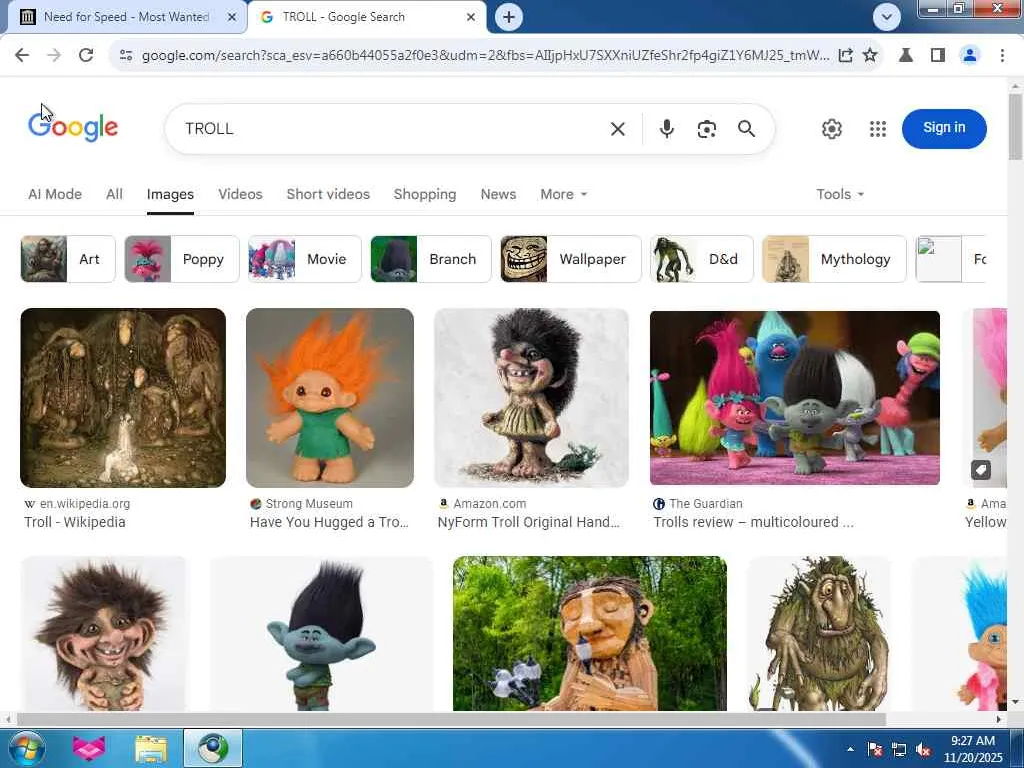
Task: Open the Wikipedia troll painting thumbnail
Action: 123,398
